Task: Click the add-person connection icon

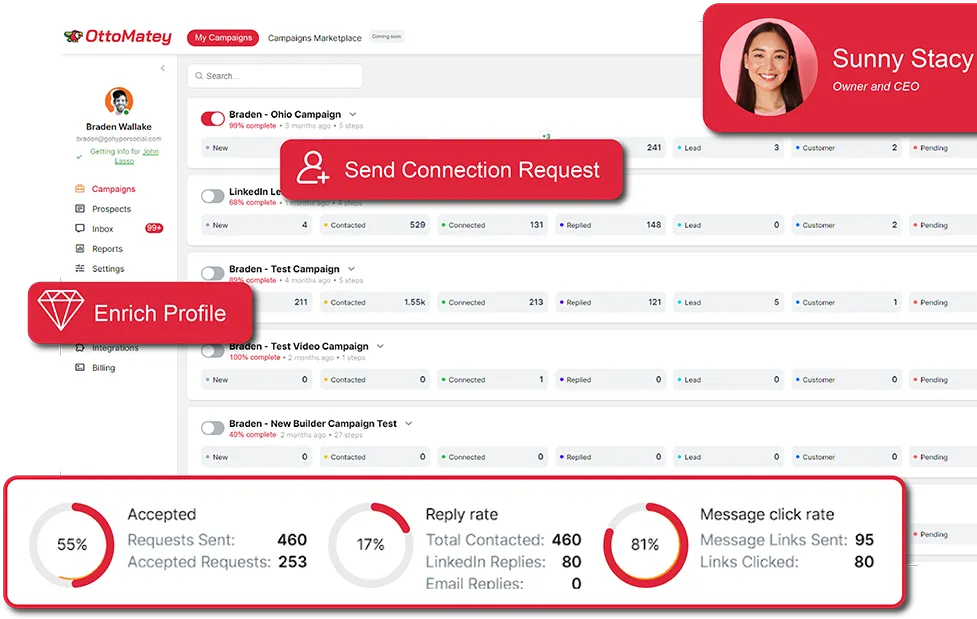Action: 312,167
